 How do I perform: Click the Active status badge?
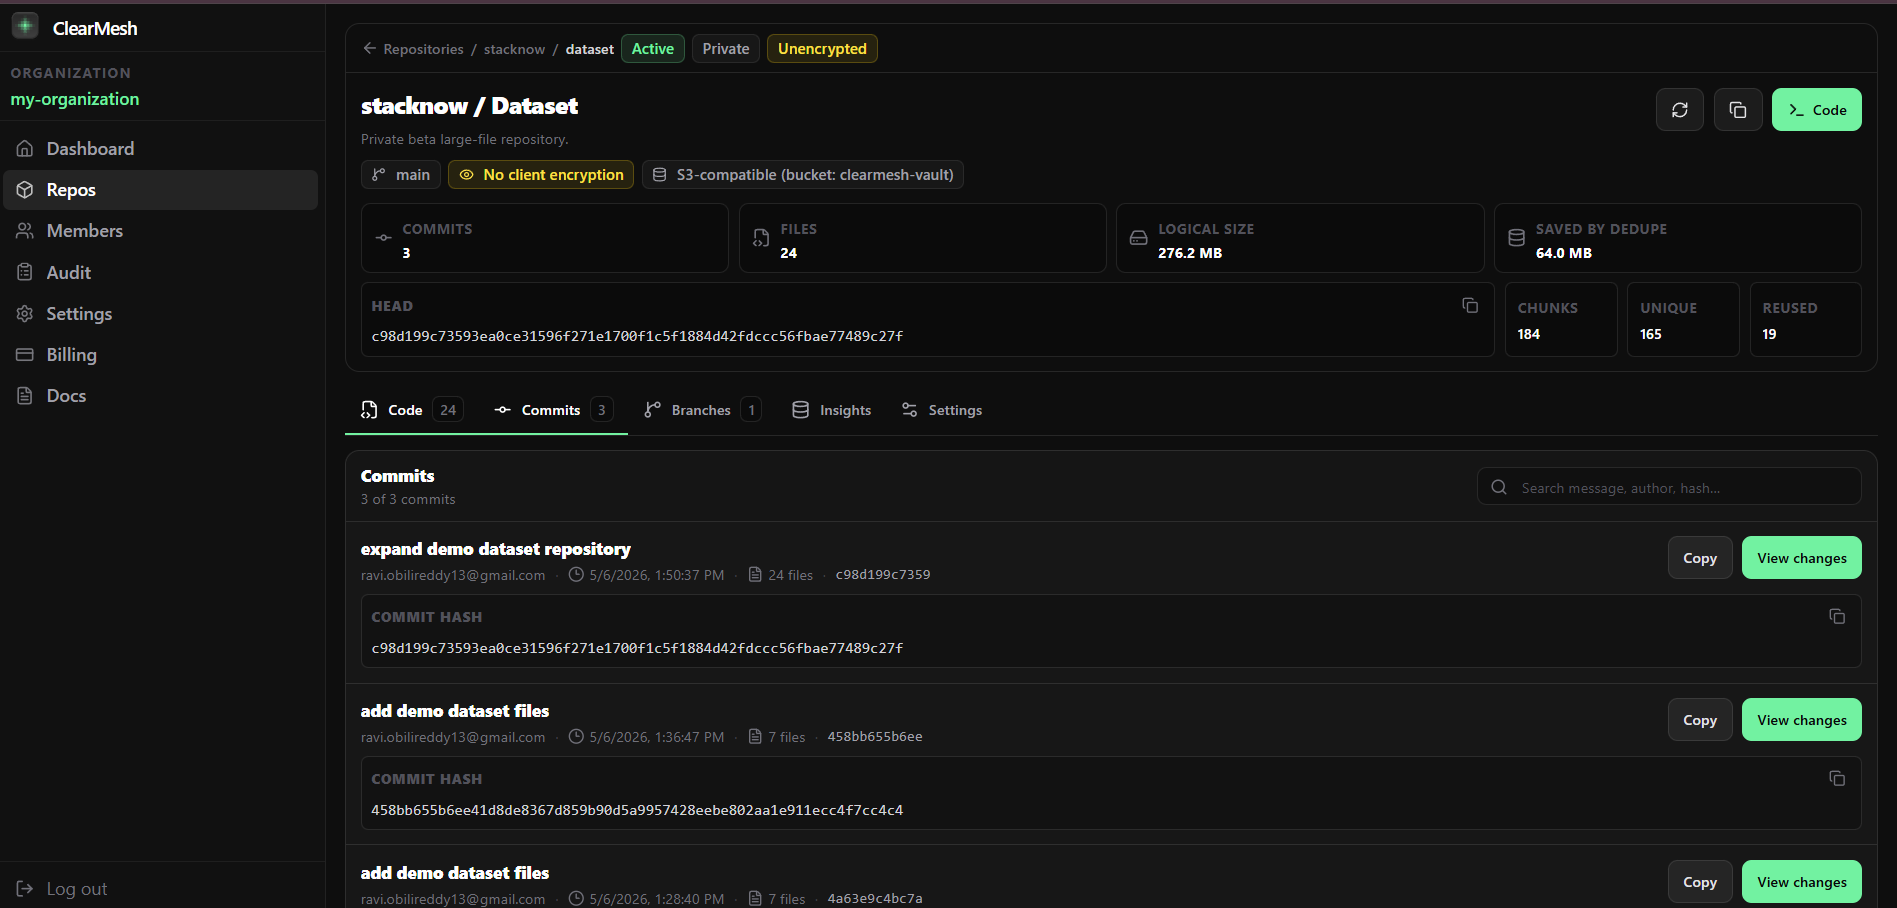tap(653, 49)
